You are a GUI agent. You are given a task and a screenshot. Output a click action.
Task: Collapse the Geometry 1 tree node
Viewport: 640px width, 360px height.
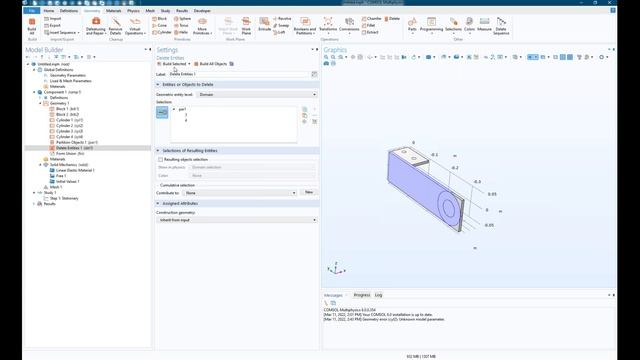[x=40, y=103]
